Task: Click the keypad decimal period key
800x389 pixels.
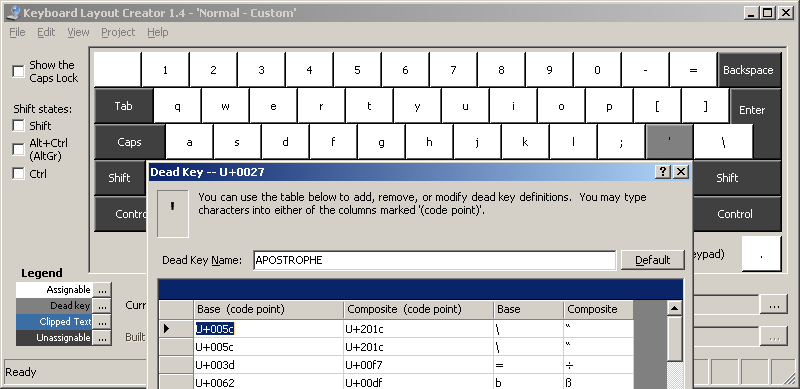Action: [x=761, y=254]
